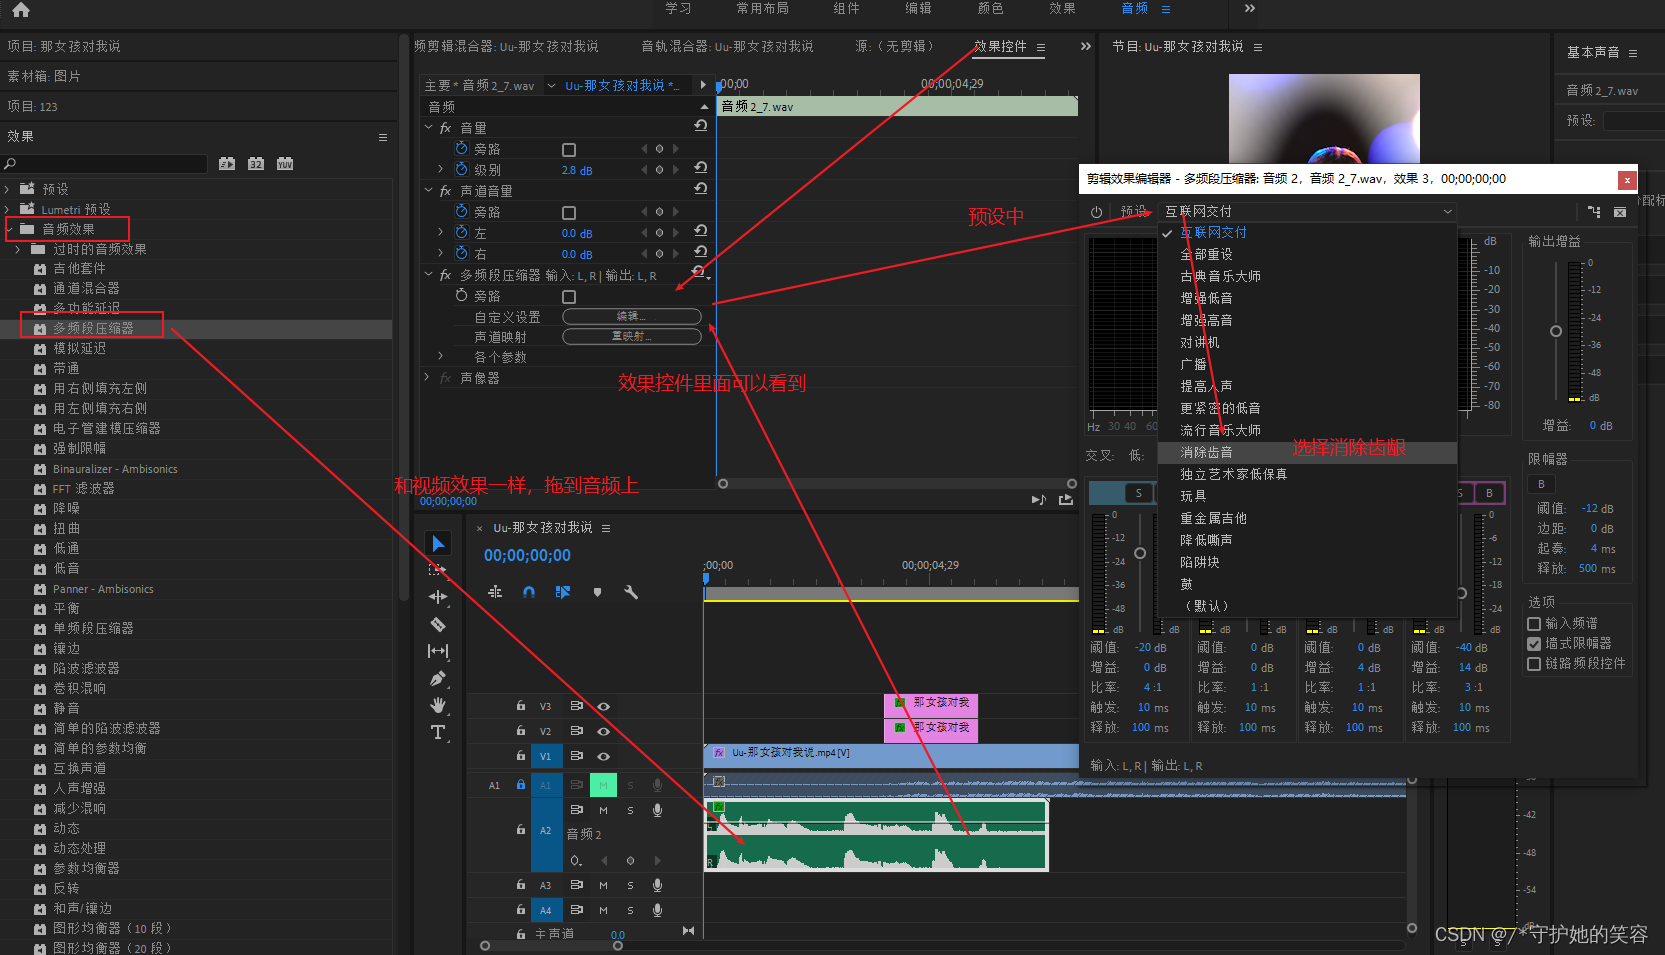Switch to 颜色 workspace
The width and height of the screenshot is (1665, 955).
coord(990,8)
